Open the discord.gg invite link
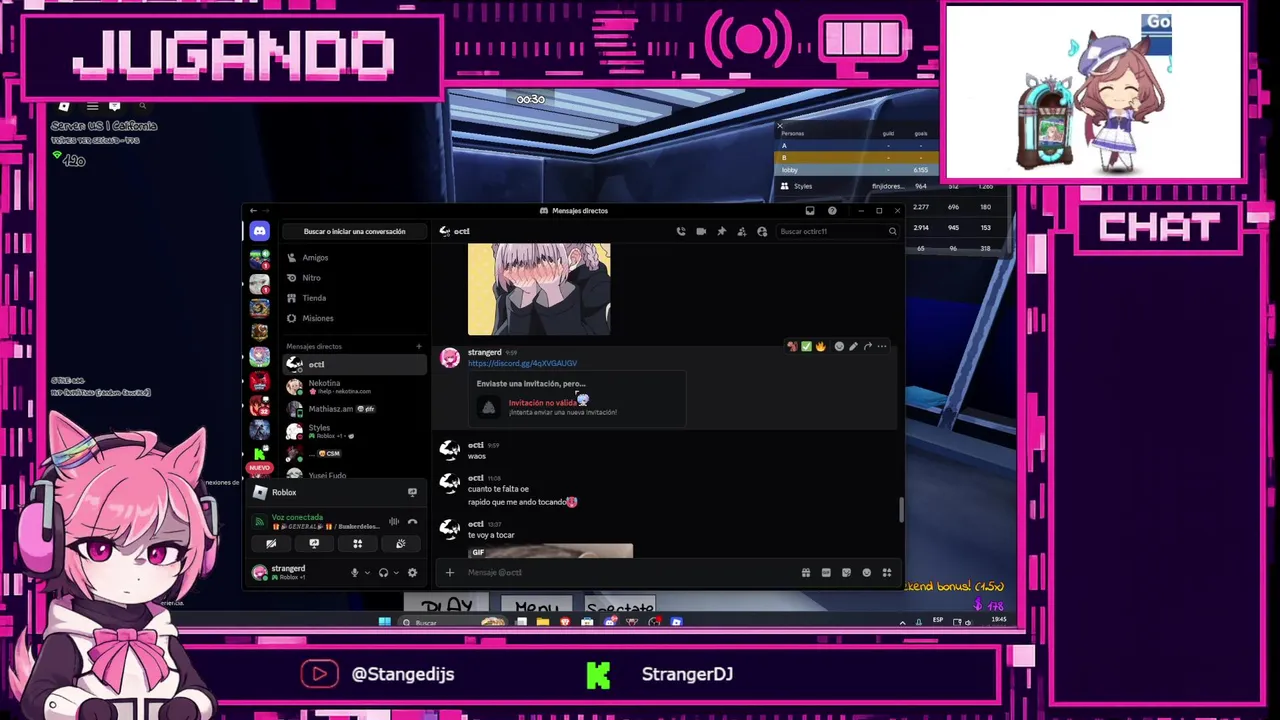This screenshot has width=1280, height=720. [x=522, y=363]
